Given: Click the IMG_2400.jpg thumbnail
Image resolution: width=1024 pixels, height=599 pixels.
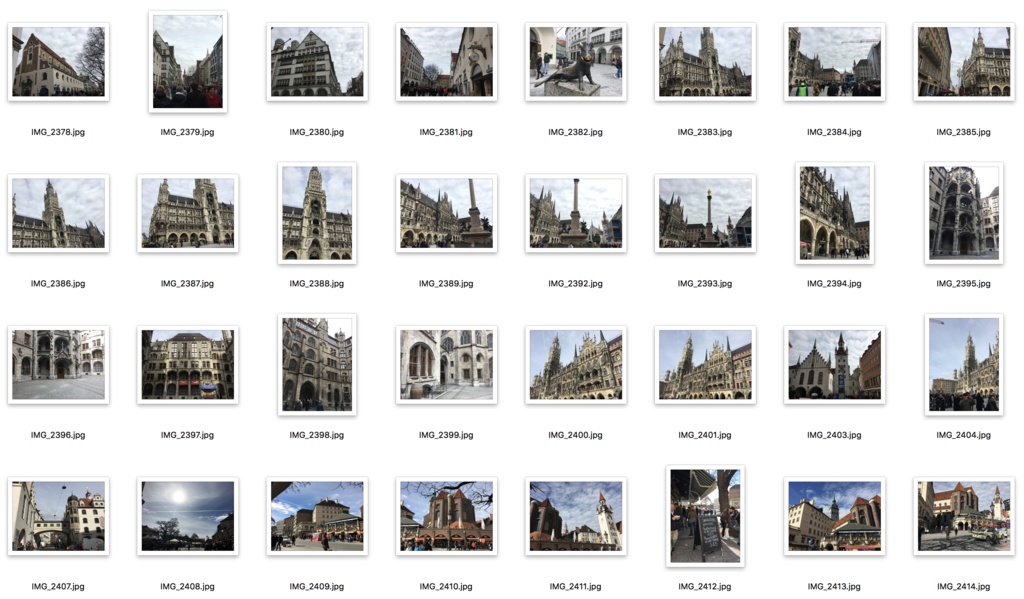Looking at the screenshot, I should point(575,365).
